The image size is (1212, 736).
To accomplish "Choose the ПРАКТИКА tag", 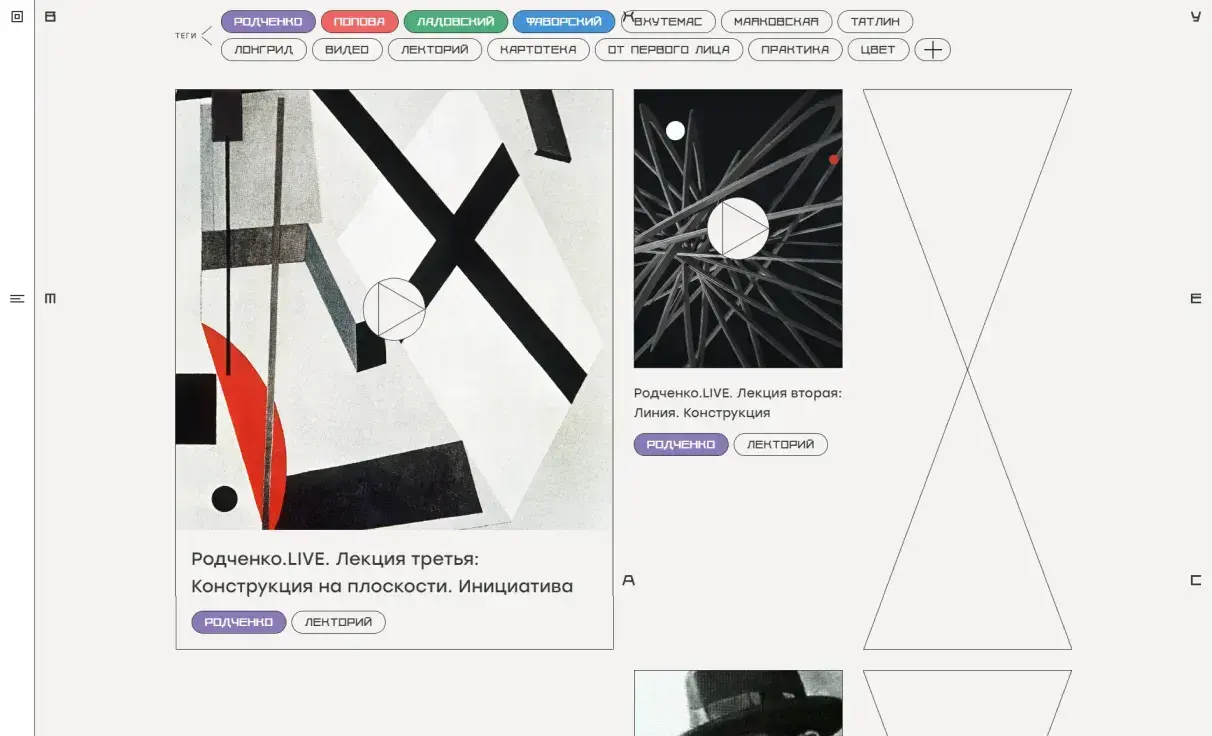I will (795, 49).
